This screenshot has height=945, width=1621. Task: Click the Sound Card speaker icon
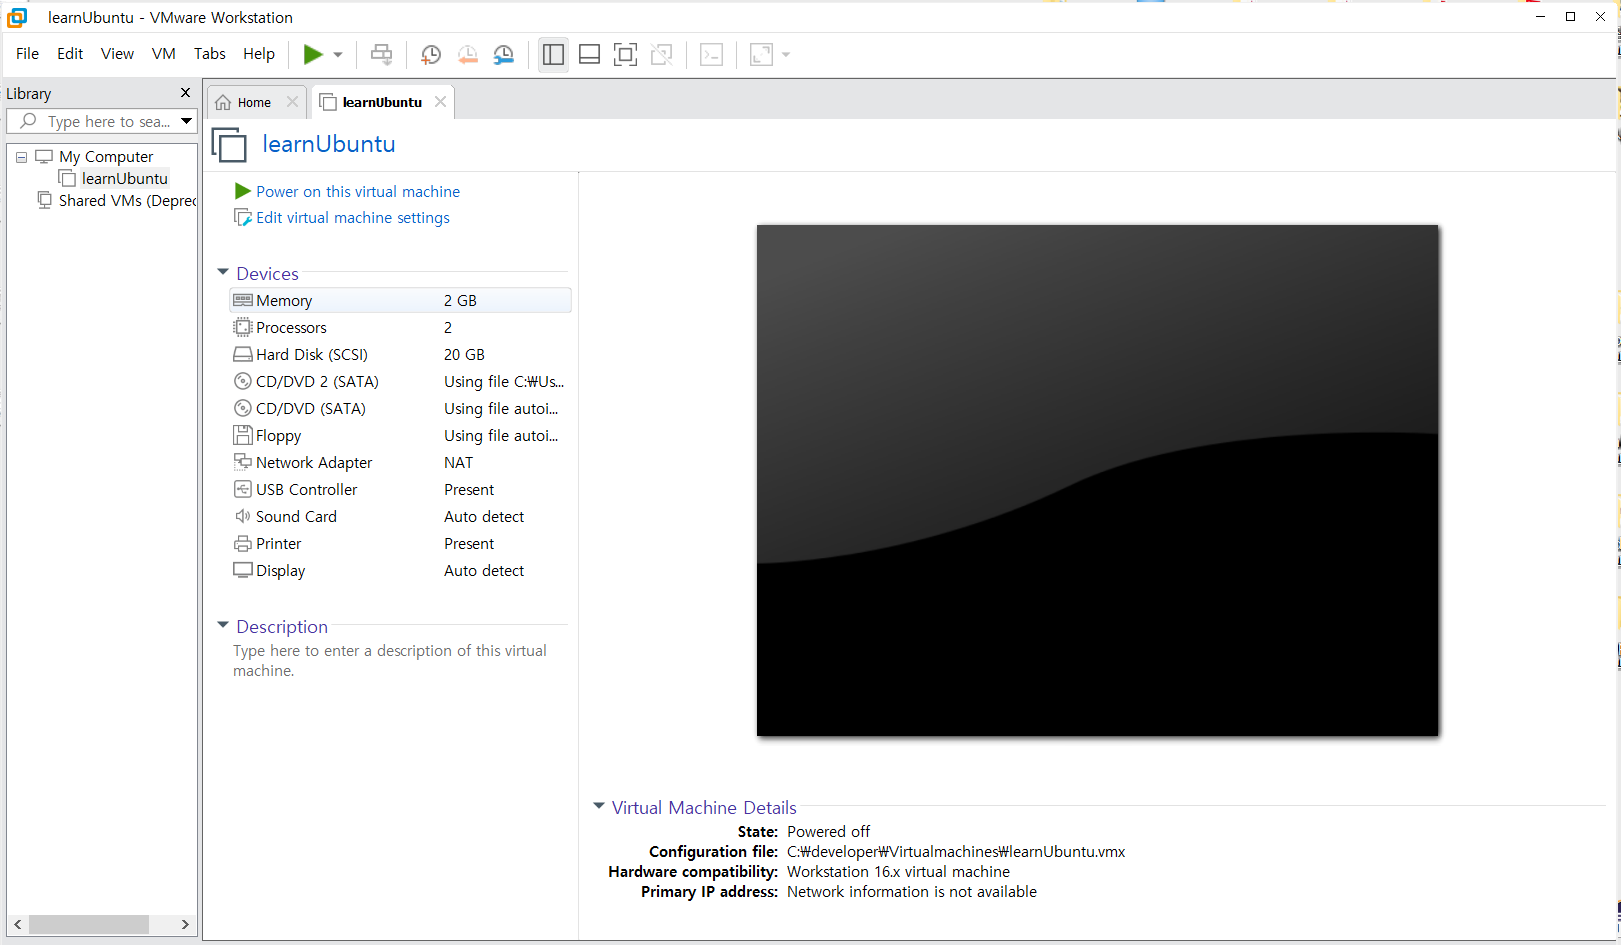click(x=243, y=516)
